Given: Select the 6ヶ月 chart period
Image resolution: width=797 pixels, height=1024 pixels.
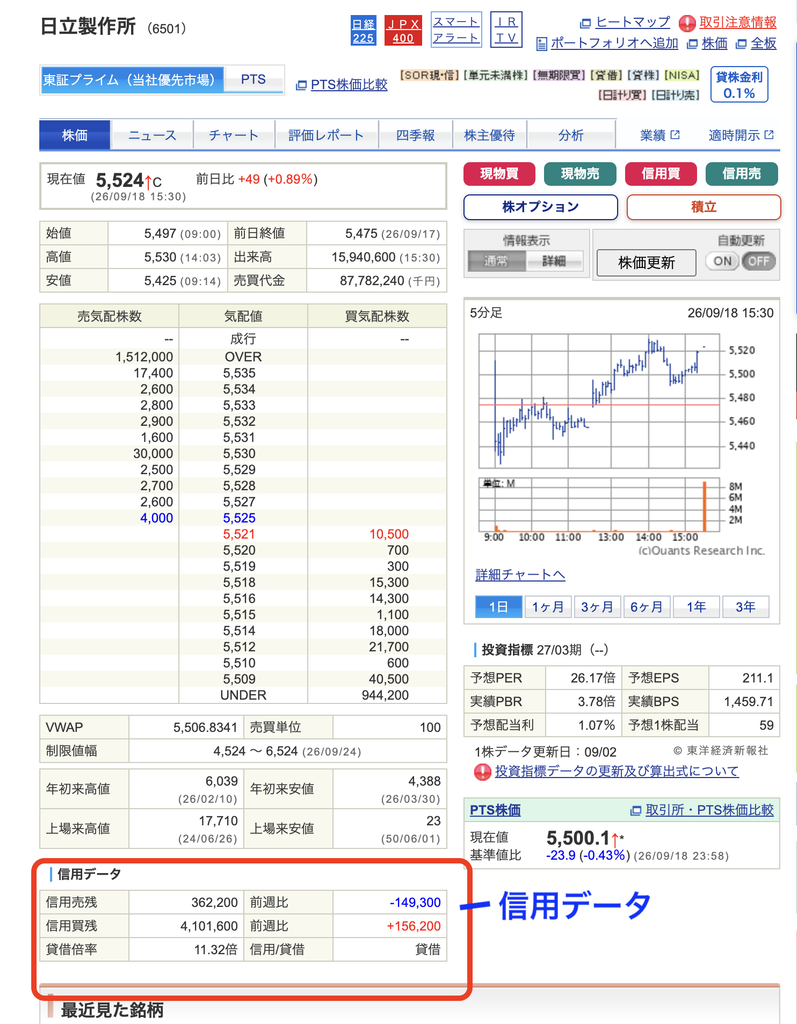Looking at the screenshot, I should click(x=646, y=607).
